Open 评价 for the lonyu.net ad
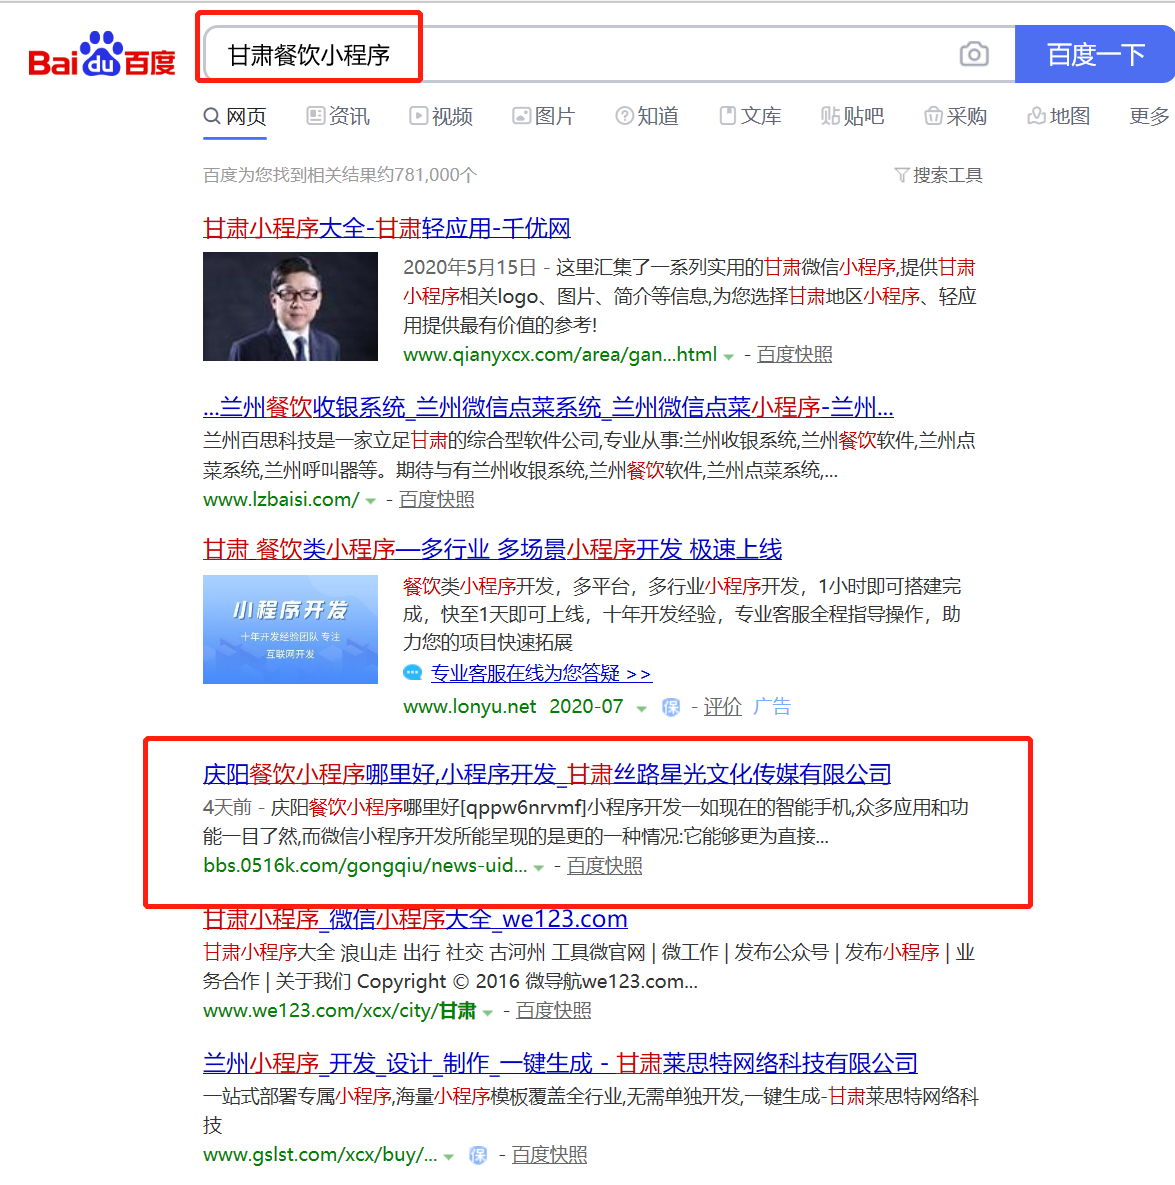This screenshot has width=1175, height=1185. tap(722, 707)
